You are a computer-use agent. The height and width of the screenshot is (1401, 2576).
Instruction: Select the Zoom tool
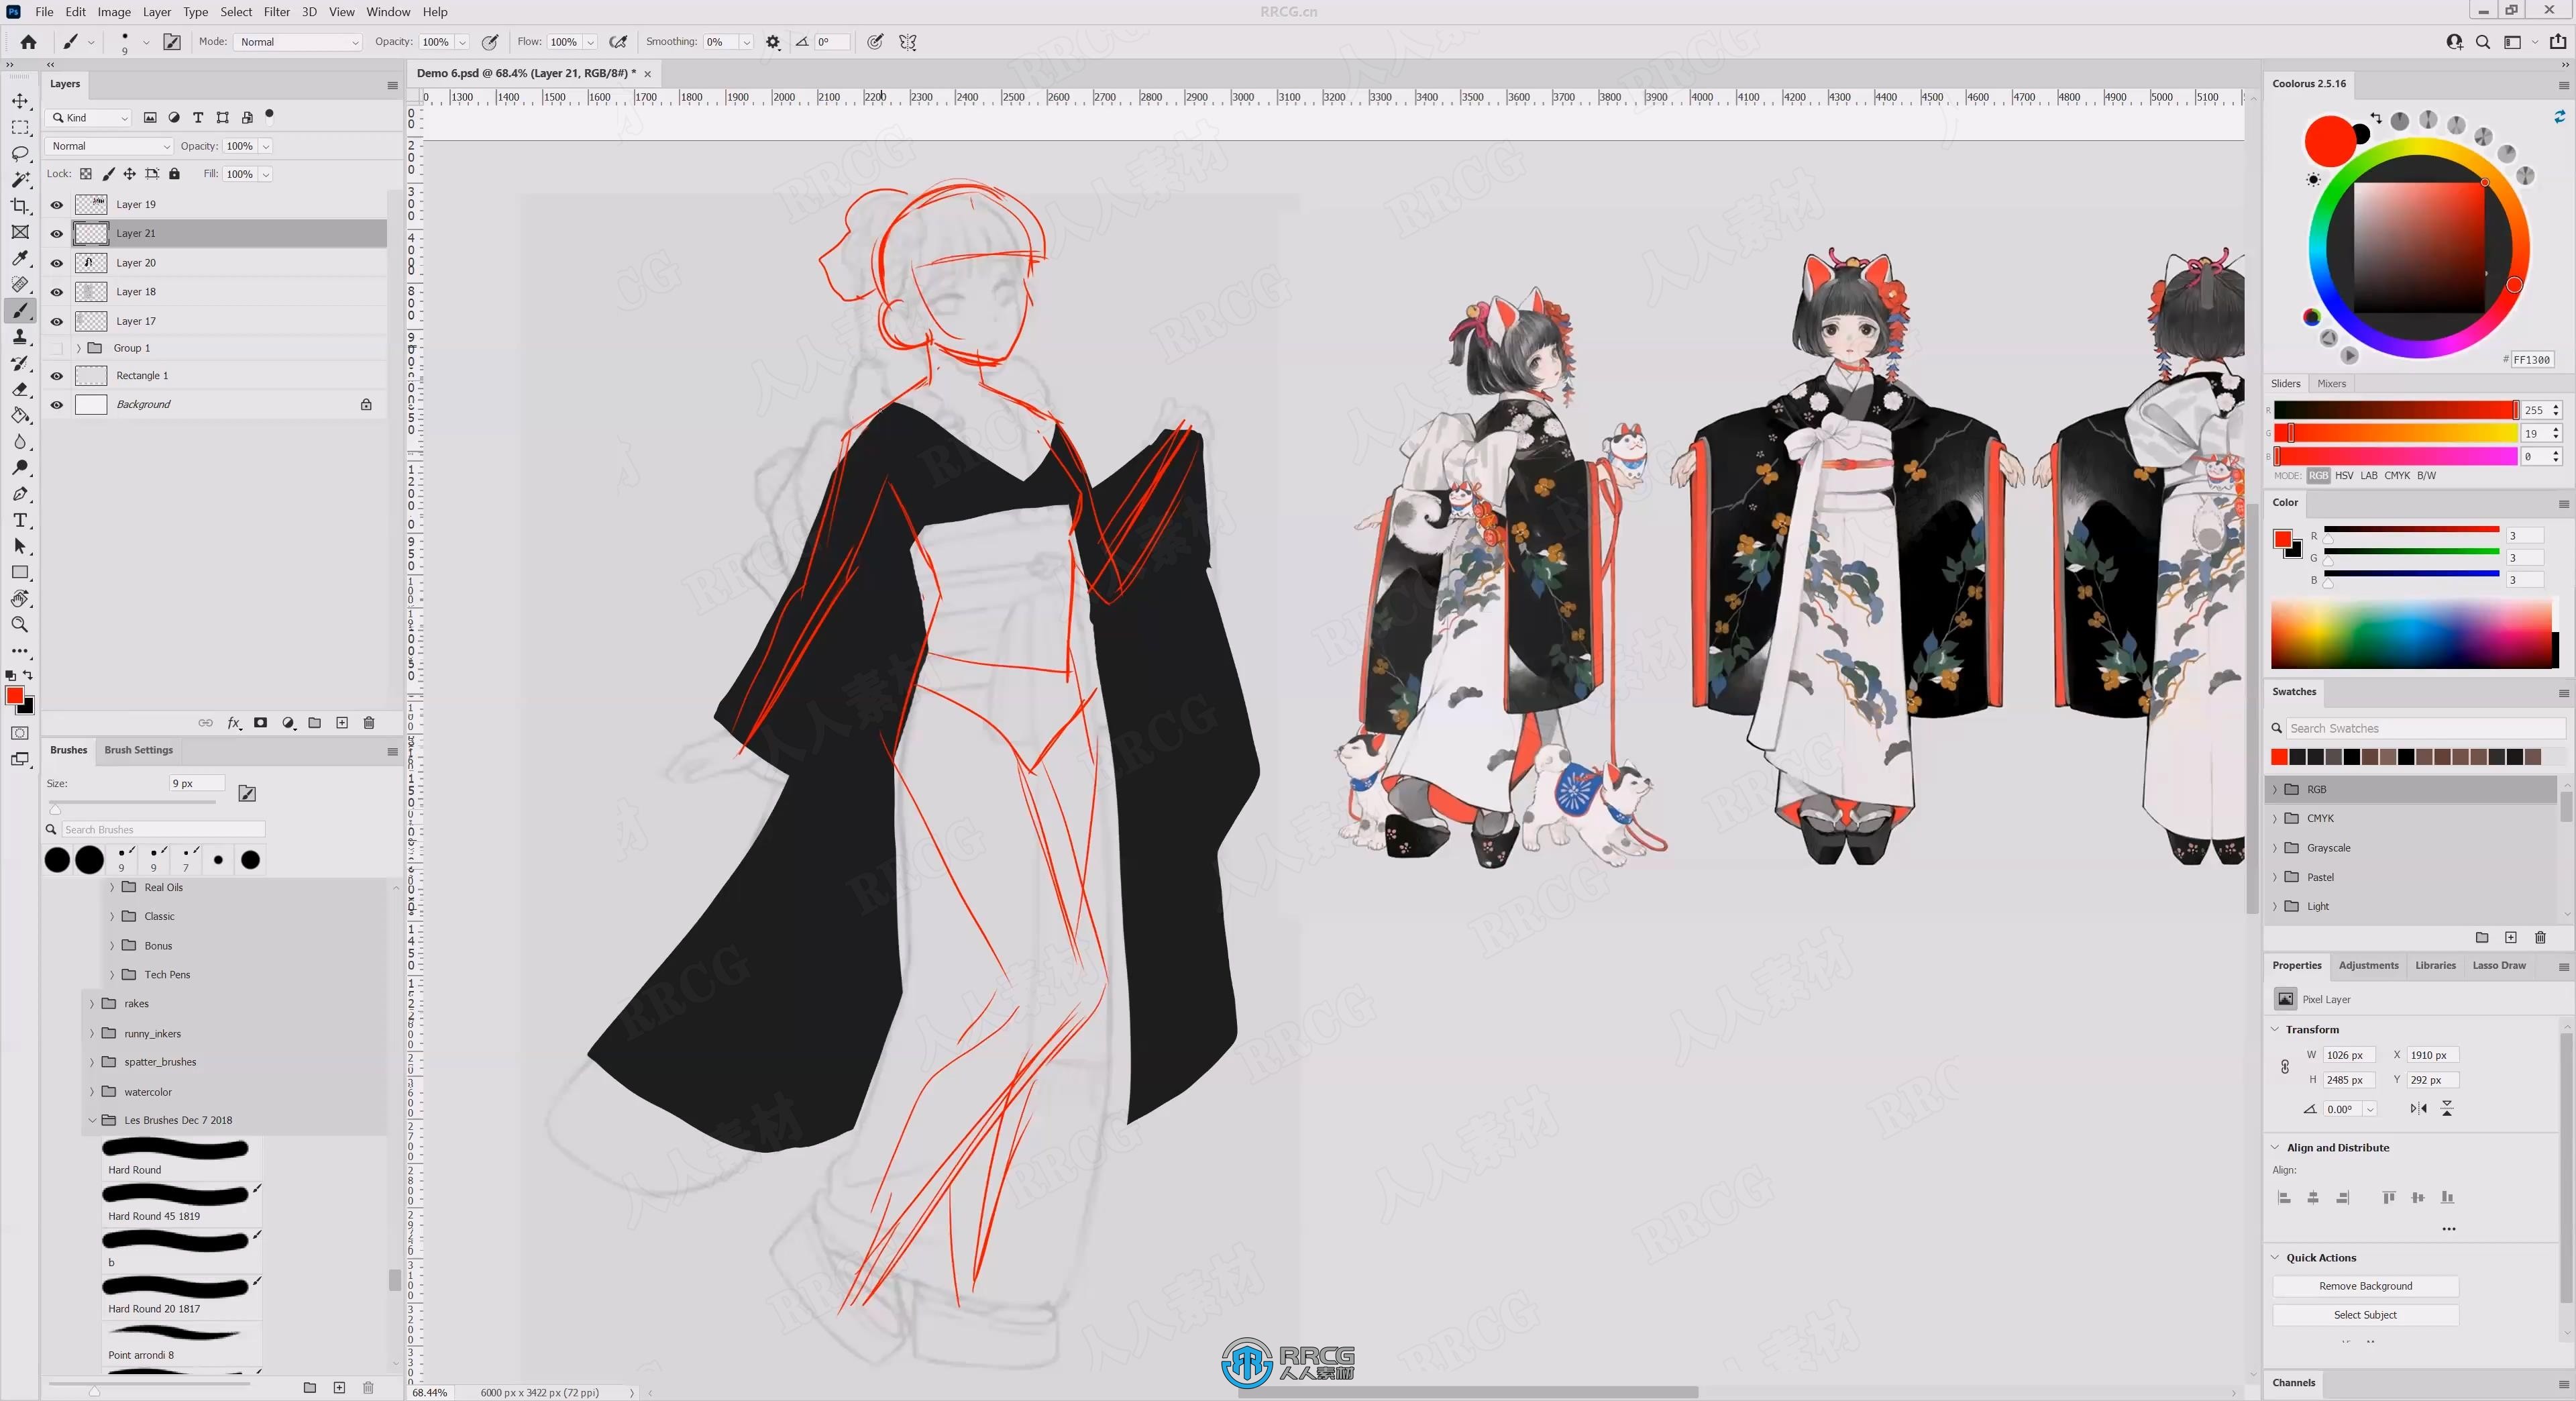click(20, 625)
